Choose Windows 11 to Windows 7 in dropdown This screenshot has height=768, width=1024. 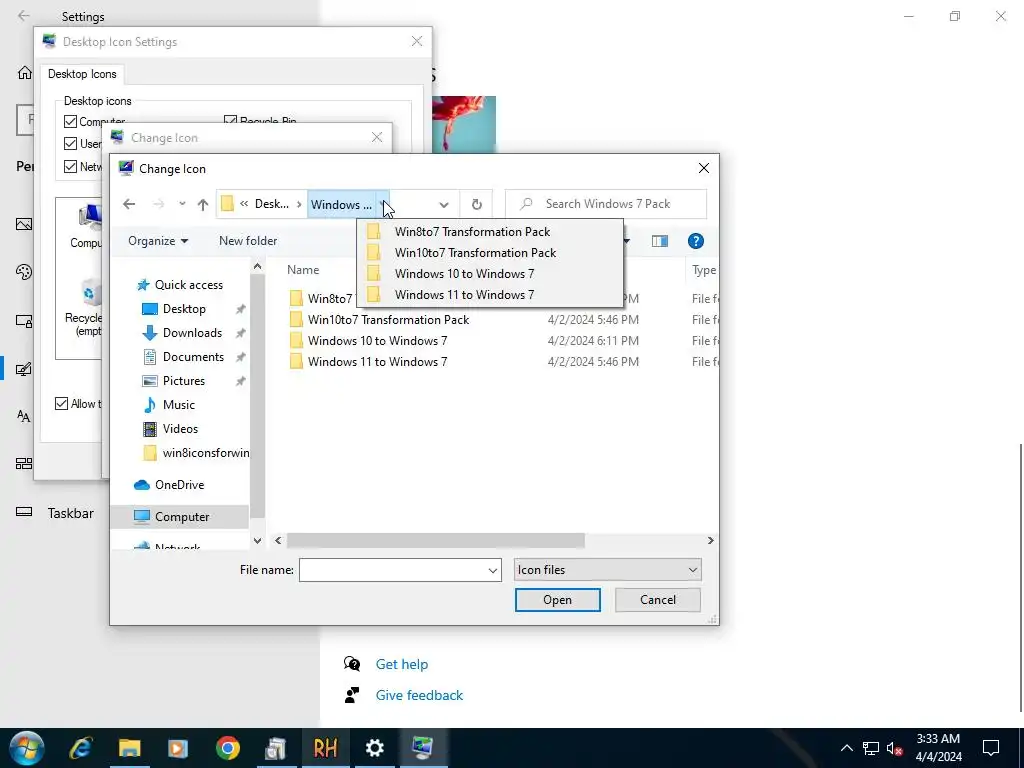[x=490, y=295]
